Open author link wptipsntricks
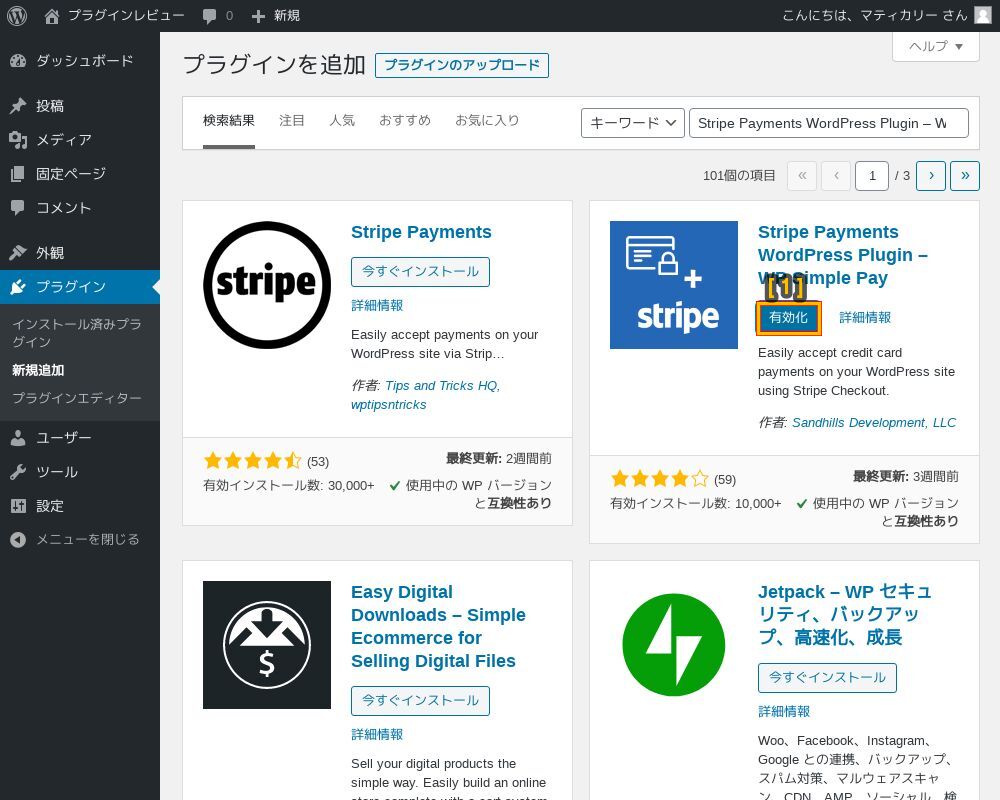Screen dimensions: 1000x800 click(388, 405)
